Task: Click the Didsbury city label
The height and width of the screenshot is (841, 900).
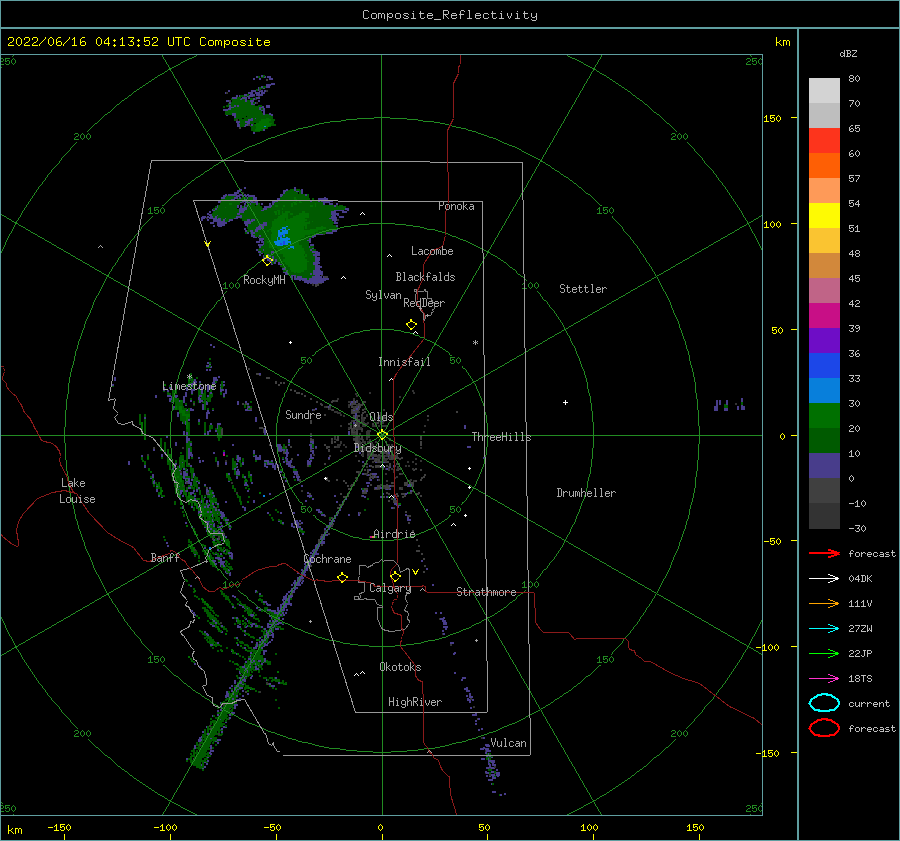Action: (378, 448)
